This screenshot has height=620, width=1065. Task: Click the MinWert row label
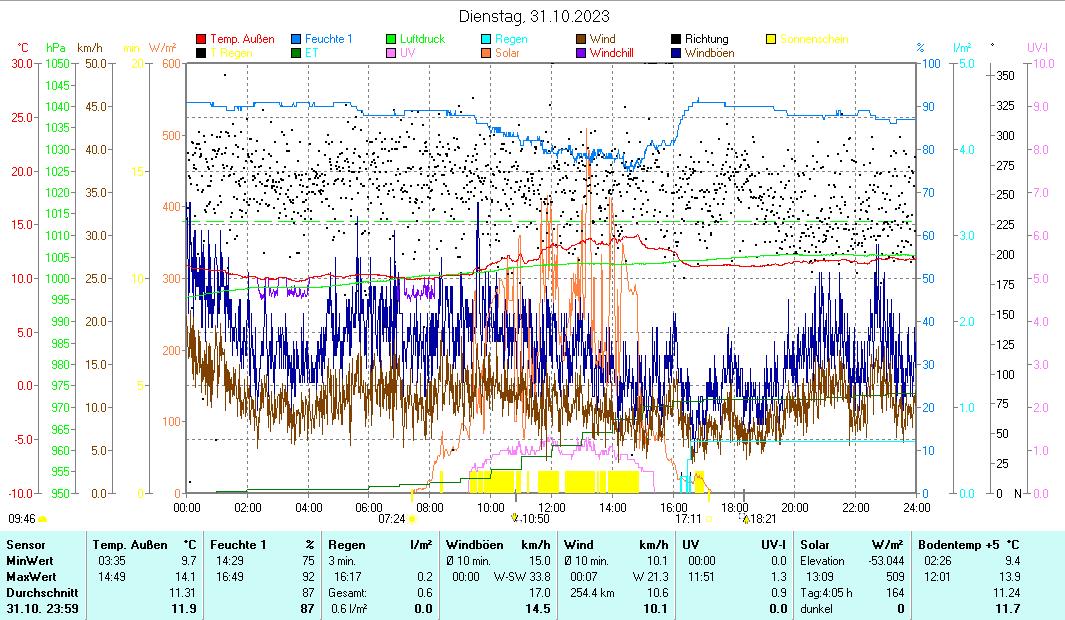coord(30,561)
